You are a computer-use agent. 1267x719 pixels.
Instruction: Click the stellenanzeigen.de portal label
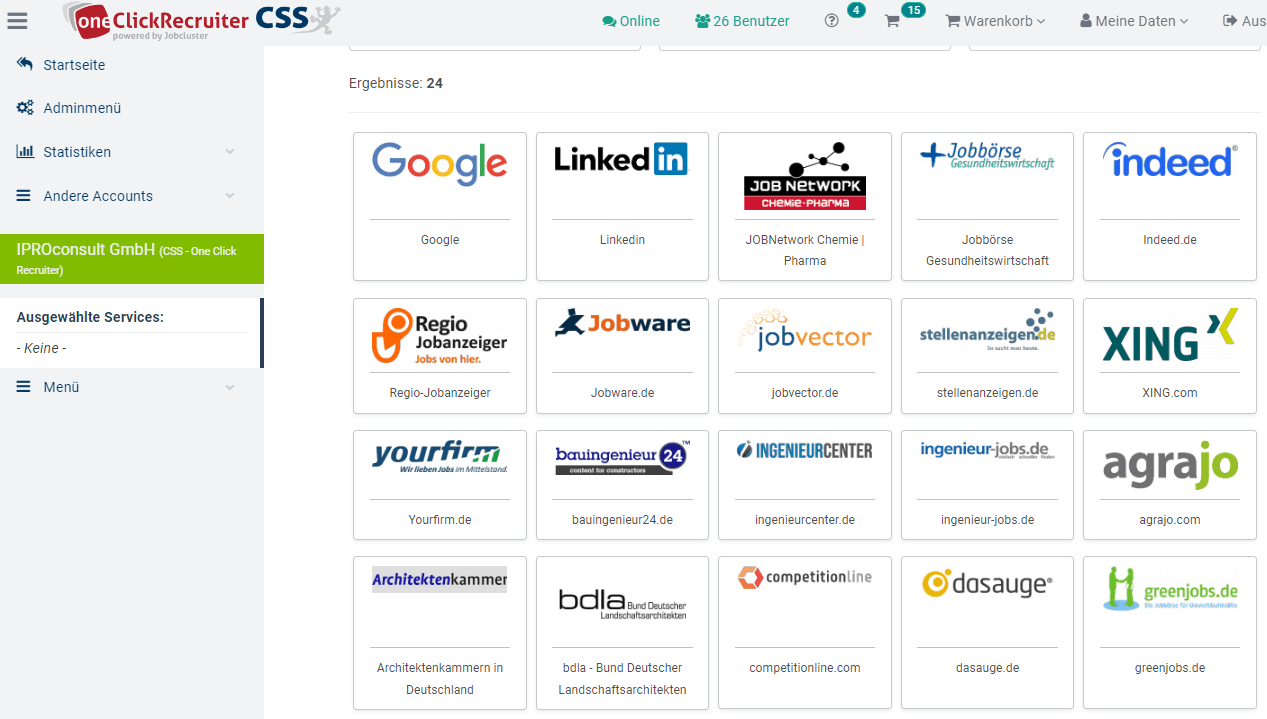987,393
